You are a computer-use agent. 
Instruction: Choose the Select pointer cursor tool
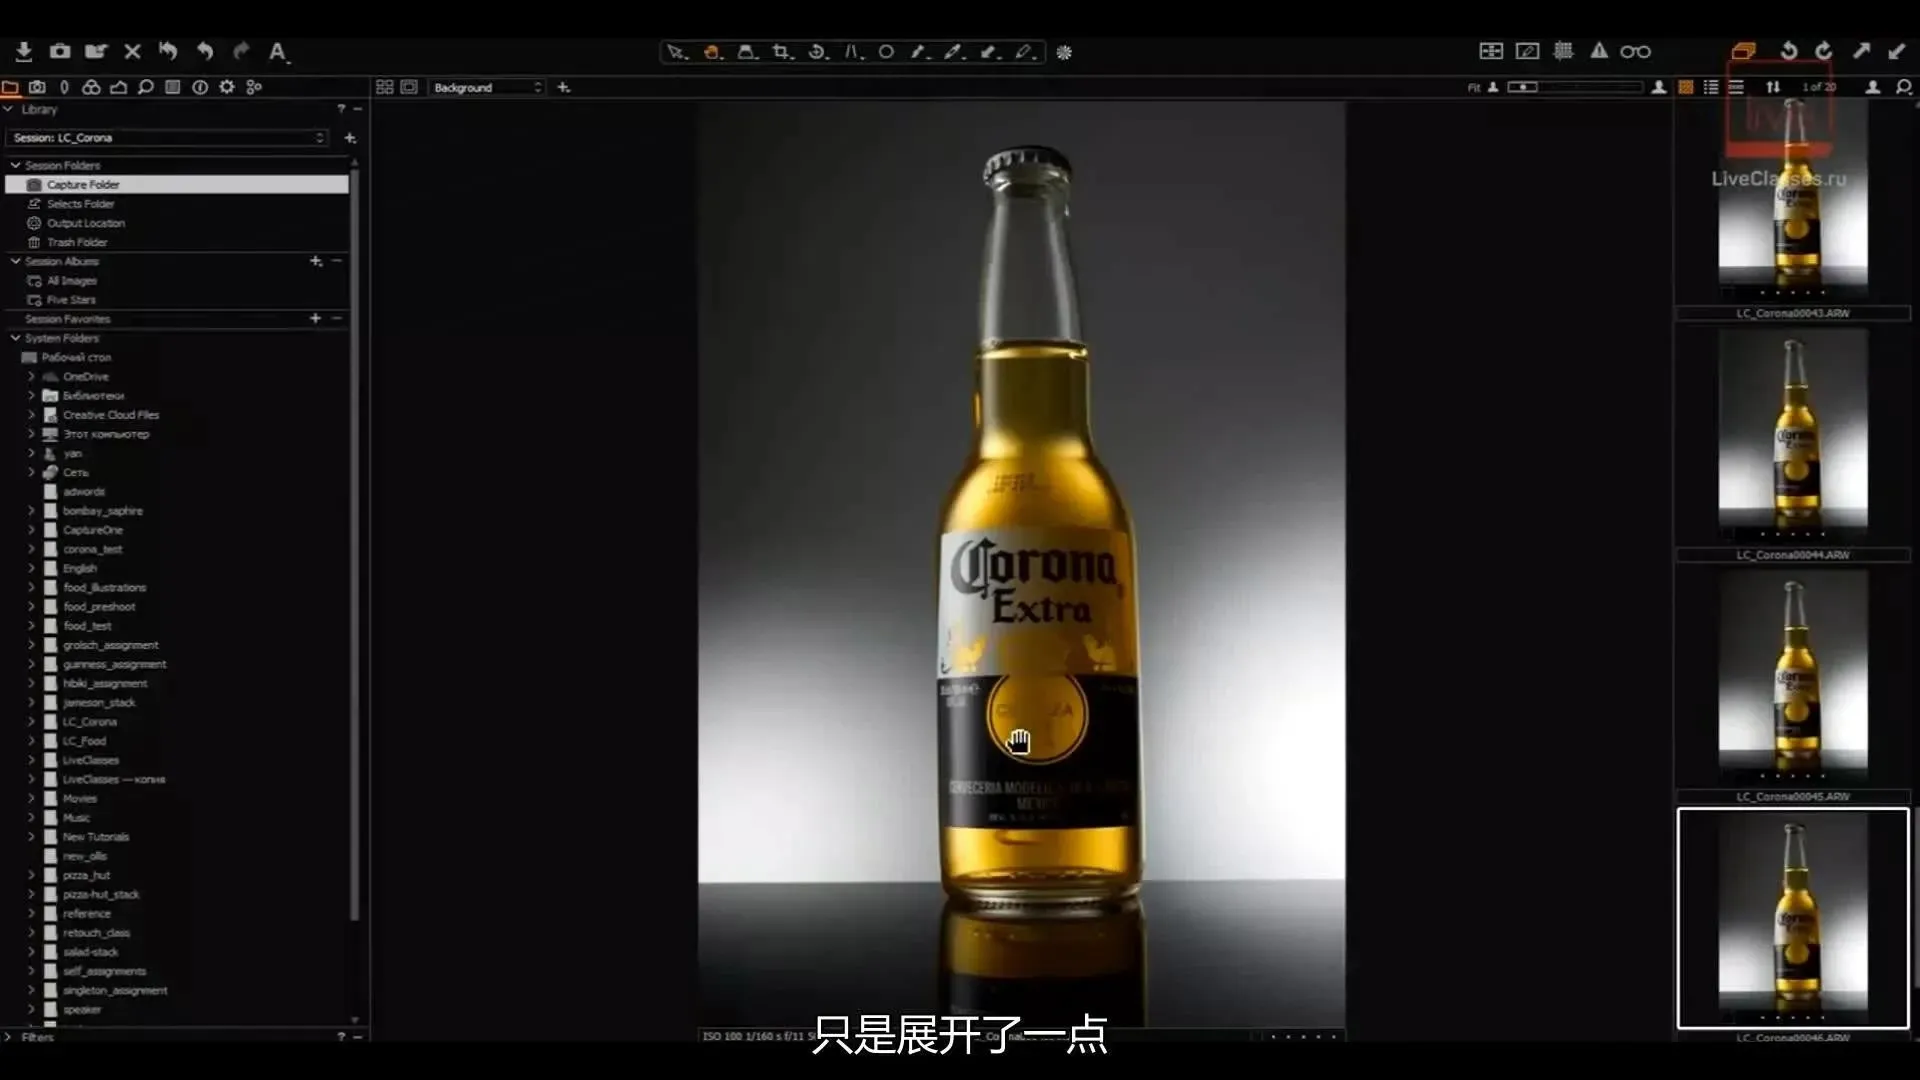point(677,52)
